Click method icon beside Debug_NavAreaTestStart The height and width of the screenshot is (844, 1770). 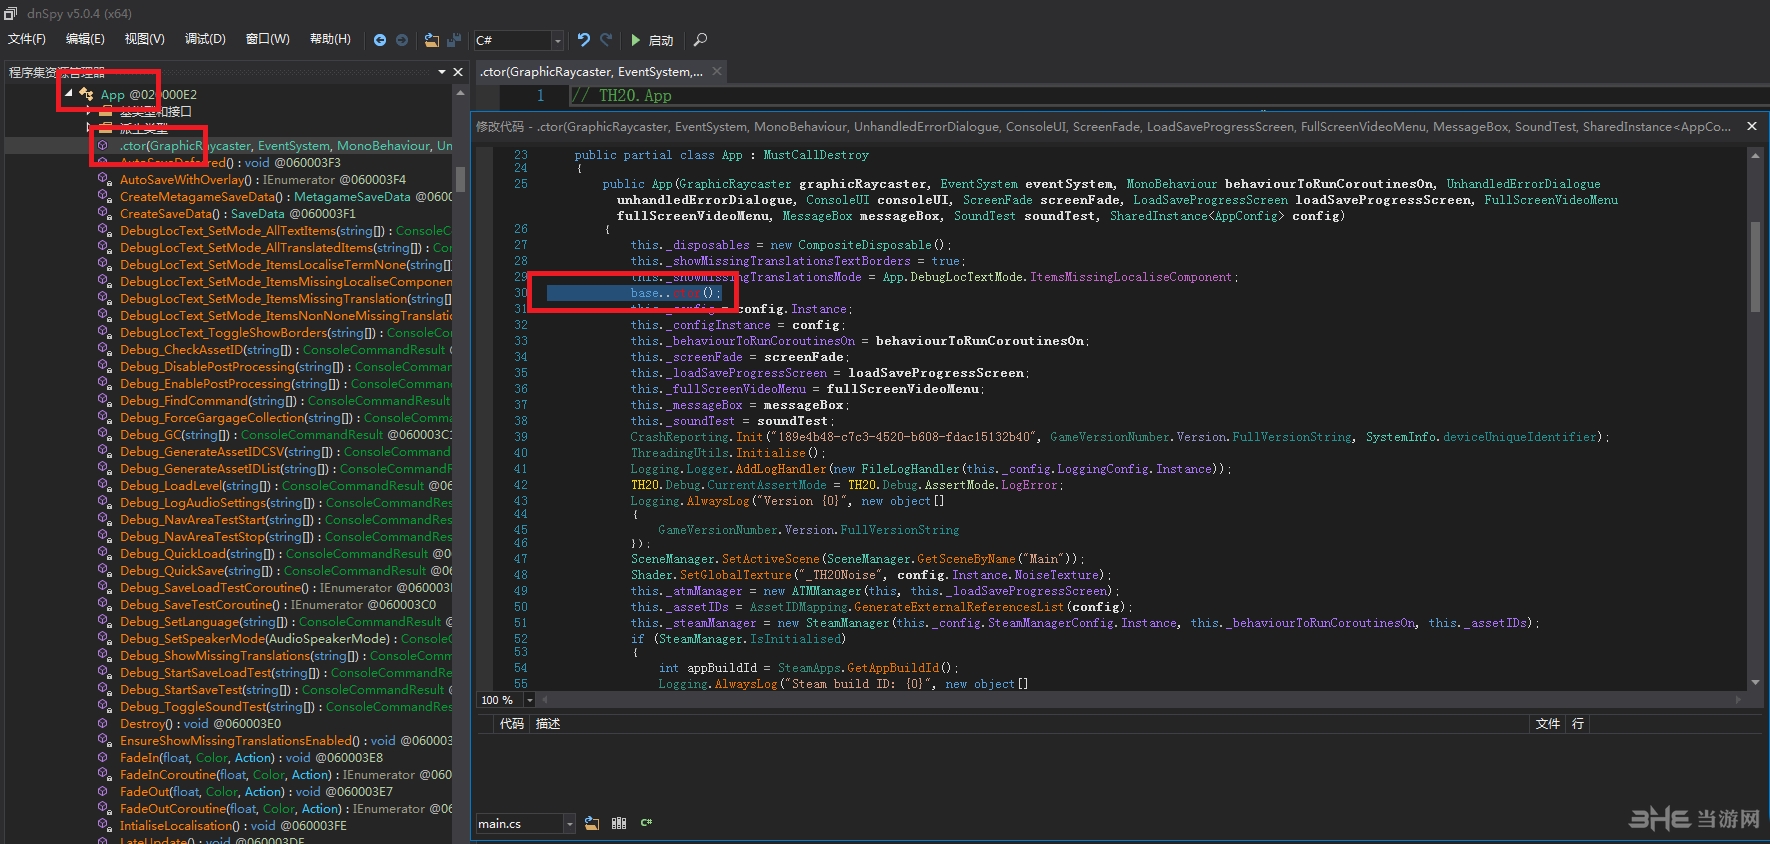click(105, 519)
